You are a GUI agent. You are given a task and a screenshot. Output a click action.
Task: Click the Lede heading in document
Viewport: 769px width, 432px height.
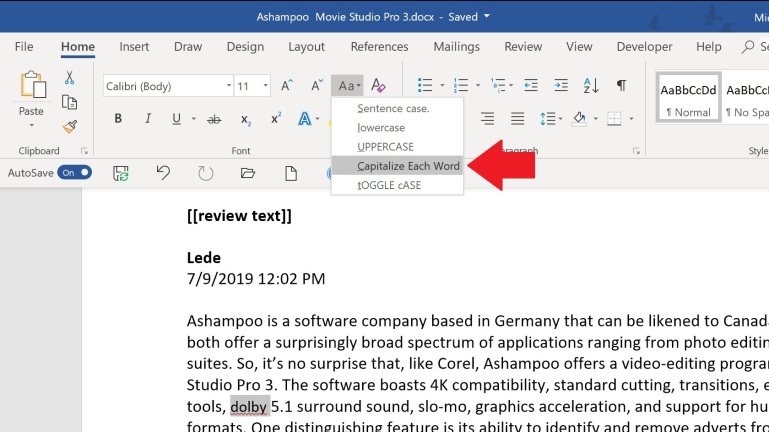click(204, 257)
